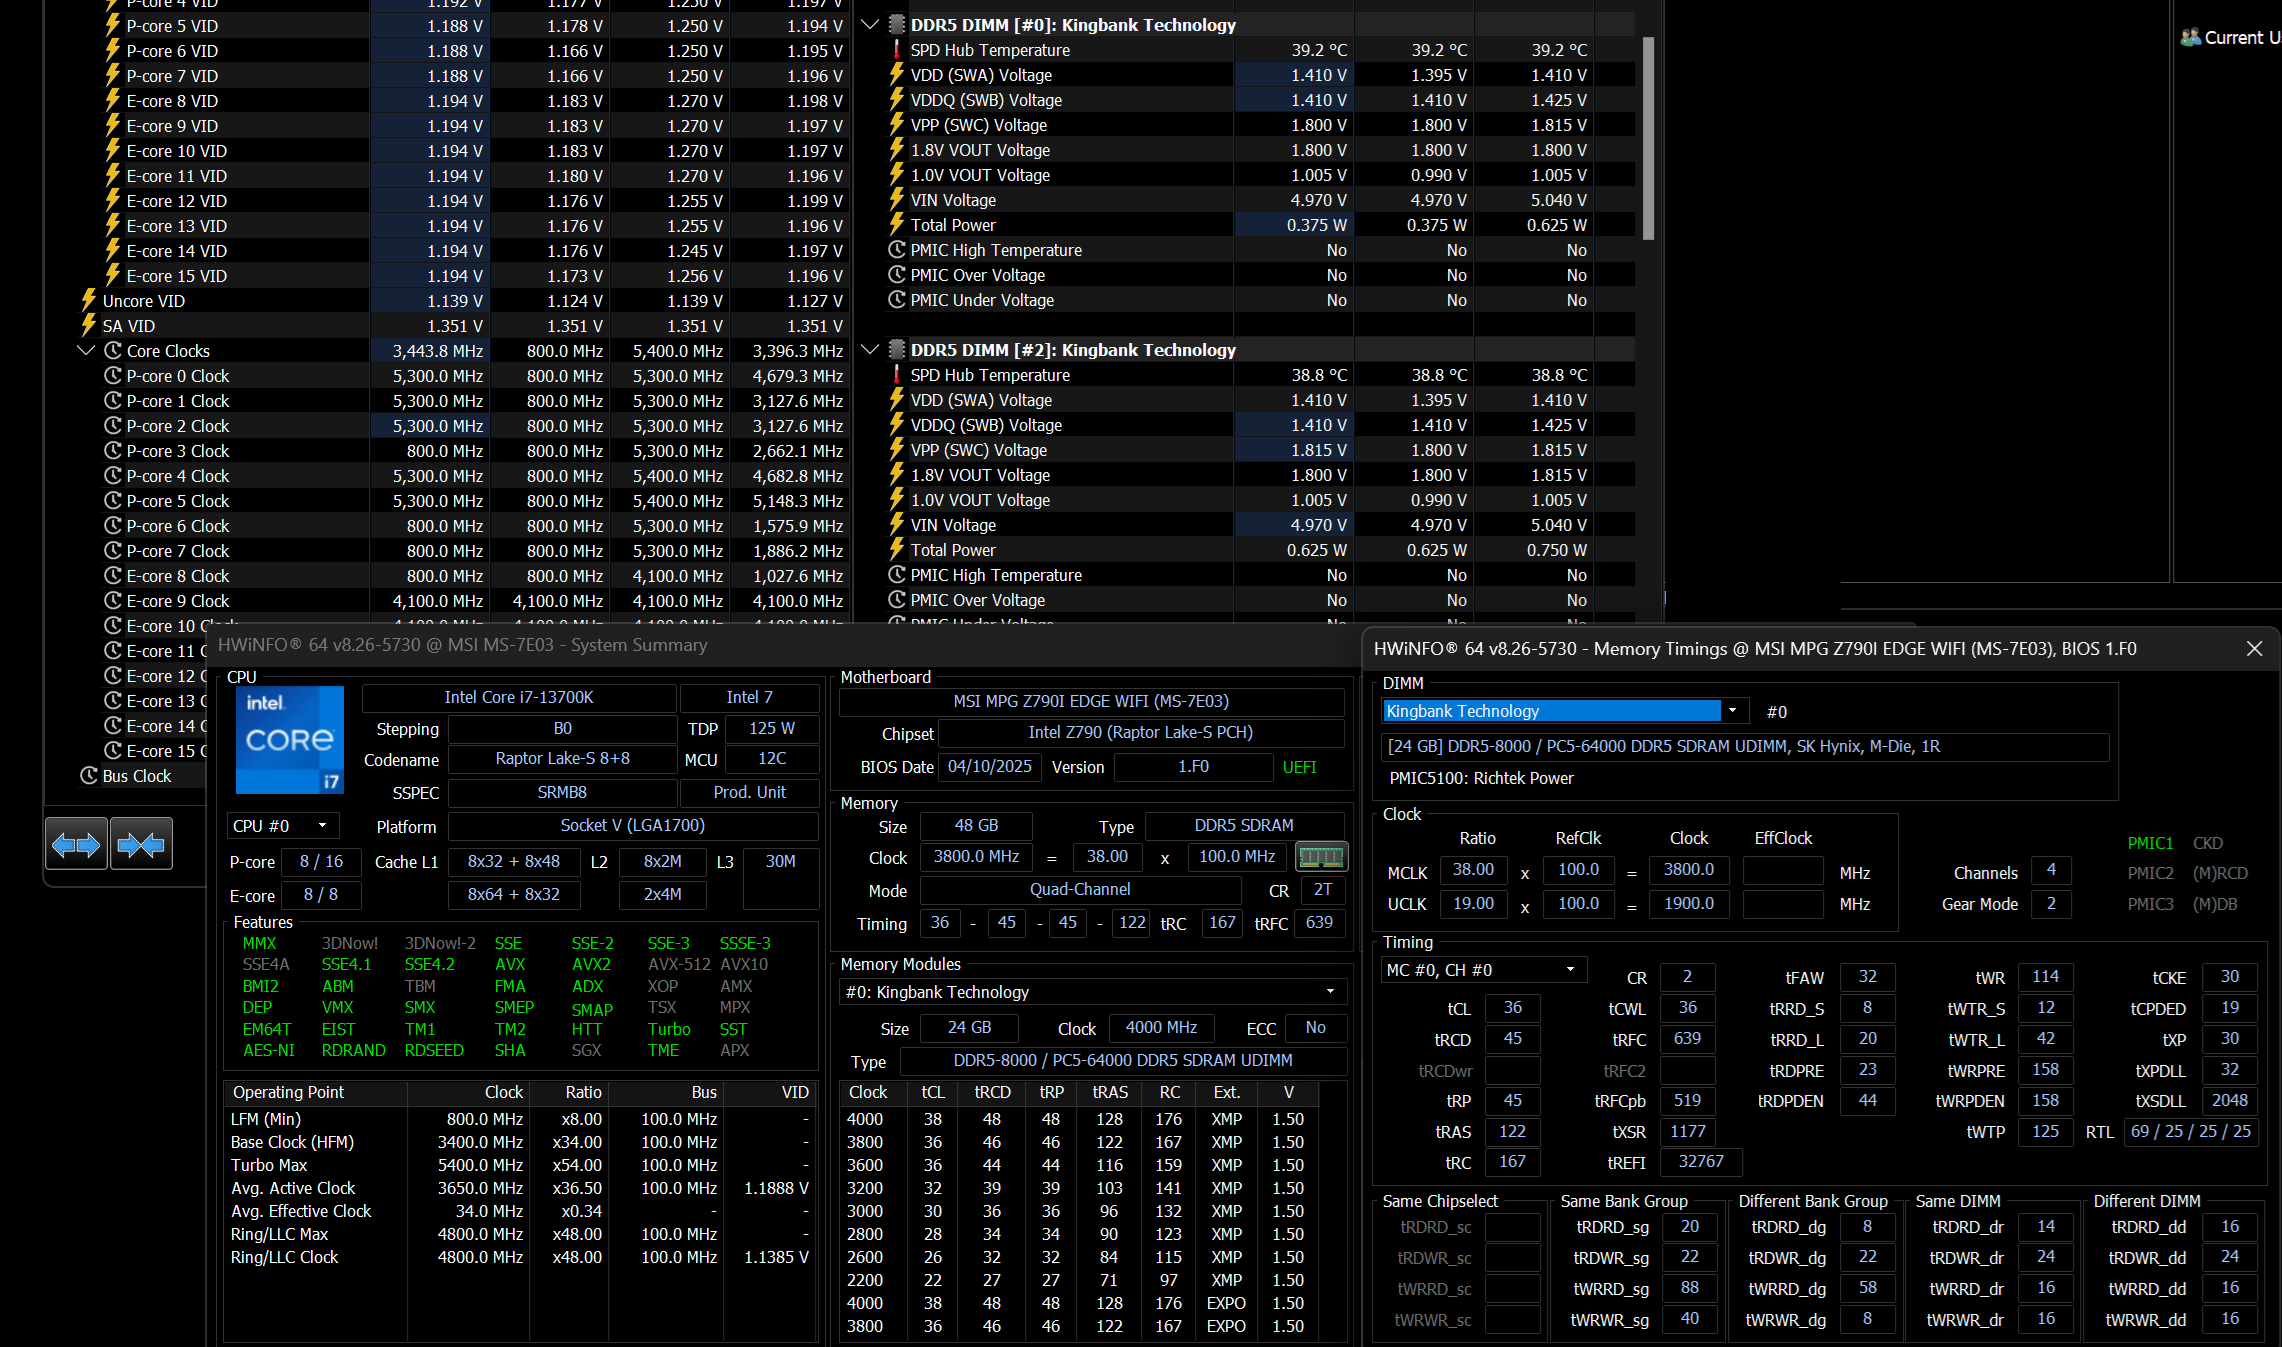This screenshot has width=2282, height=1347.
Task: Click clock icon of P-core 7 Clock
Action: coord(113,550)
